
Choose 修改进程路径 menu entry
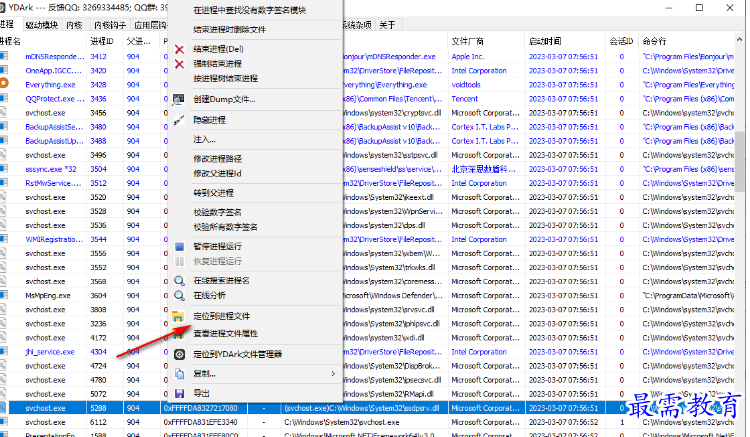coord(218,159)
